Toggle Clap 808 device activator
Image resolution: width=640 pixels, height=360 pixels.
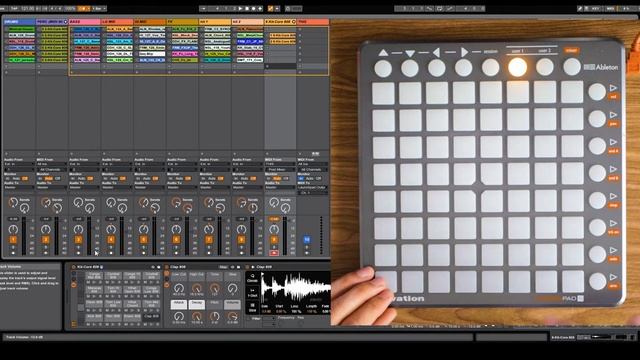(x=167, y=267)
